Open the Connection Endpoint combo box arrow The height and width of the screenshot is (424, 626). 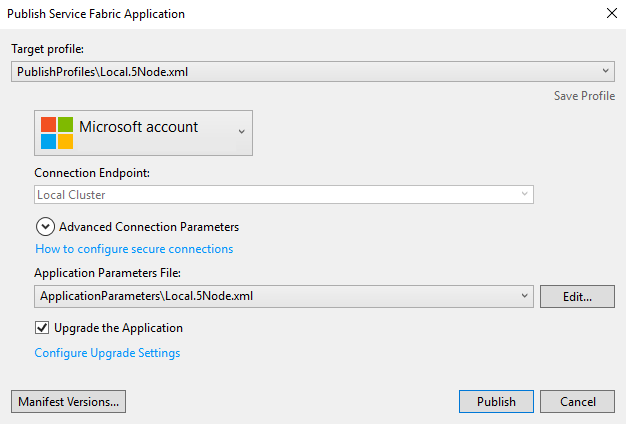524,194
